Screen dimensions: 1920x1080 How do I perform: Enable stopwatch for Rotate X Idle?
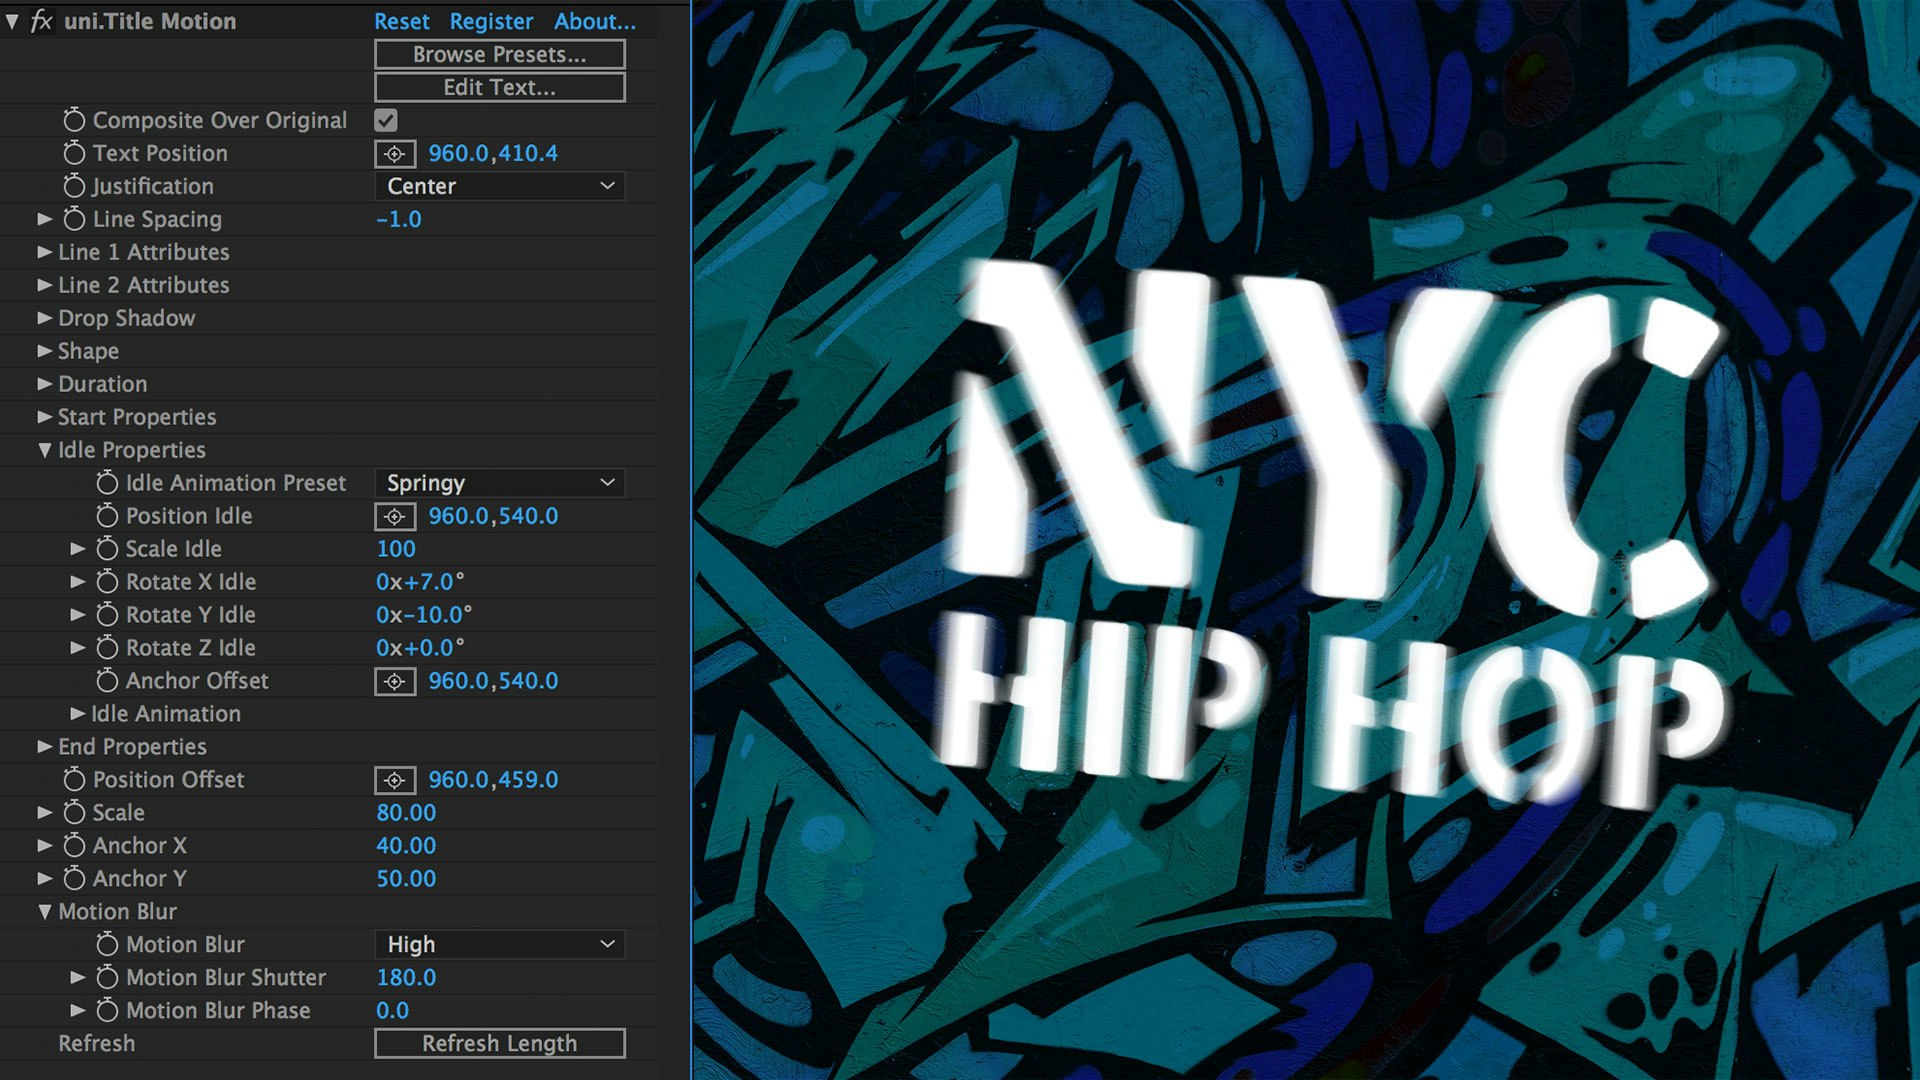click(107, 582)
